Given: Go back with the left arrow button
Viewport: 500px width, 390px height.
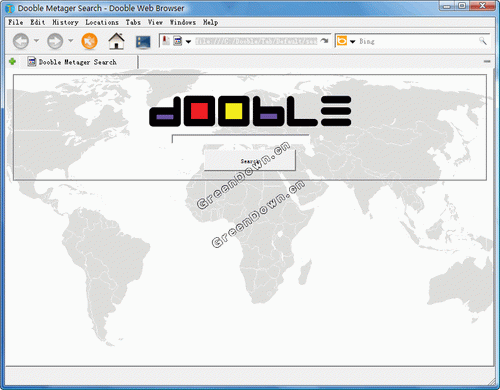Looking at the screenshot, I should pos(21,41).
